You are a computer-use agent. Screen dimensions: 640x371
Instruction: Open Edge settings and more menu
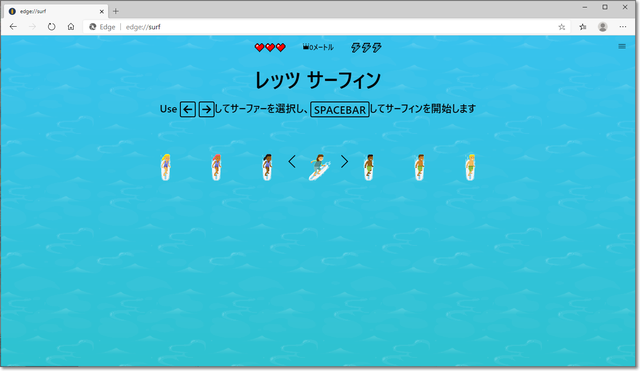tap(622, 27)
